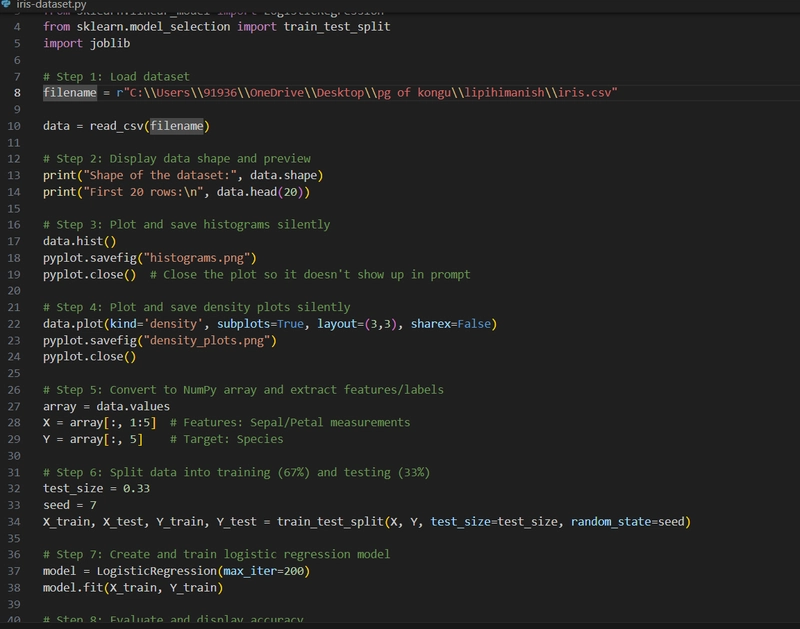
Task: Place cursor on highlighted filename variable on line 8
Action: [x=70, y=93]
